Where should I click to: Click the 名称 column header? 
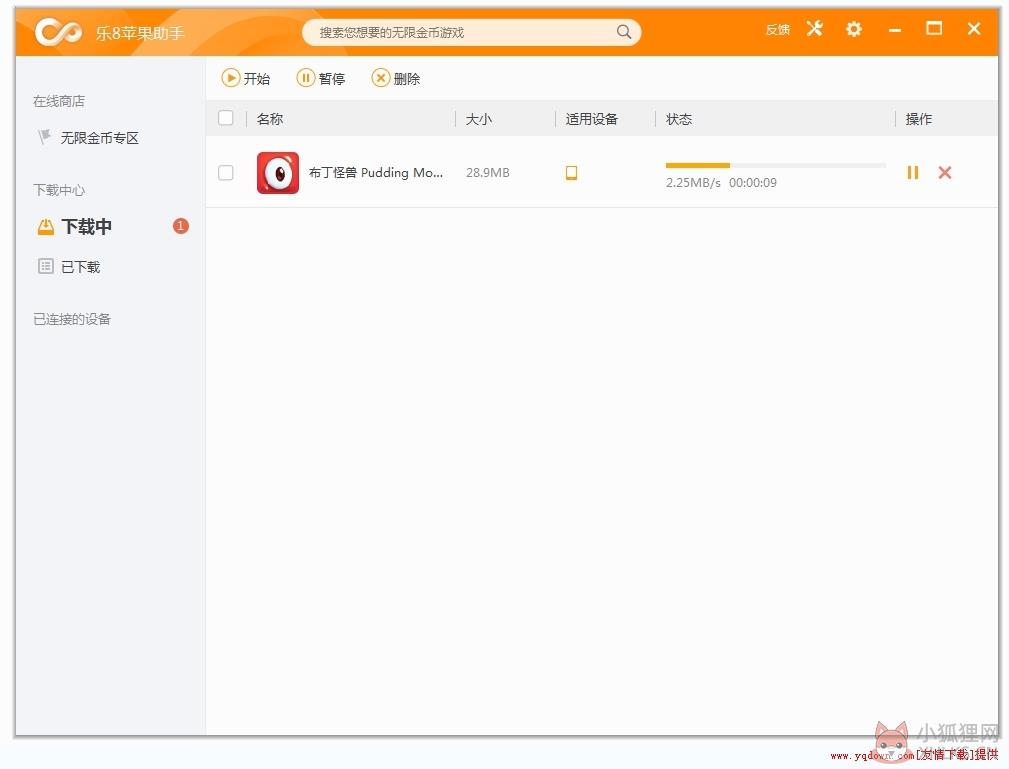pos(270,119)
